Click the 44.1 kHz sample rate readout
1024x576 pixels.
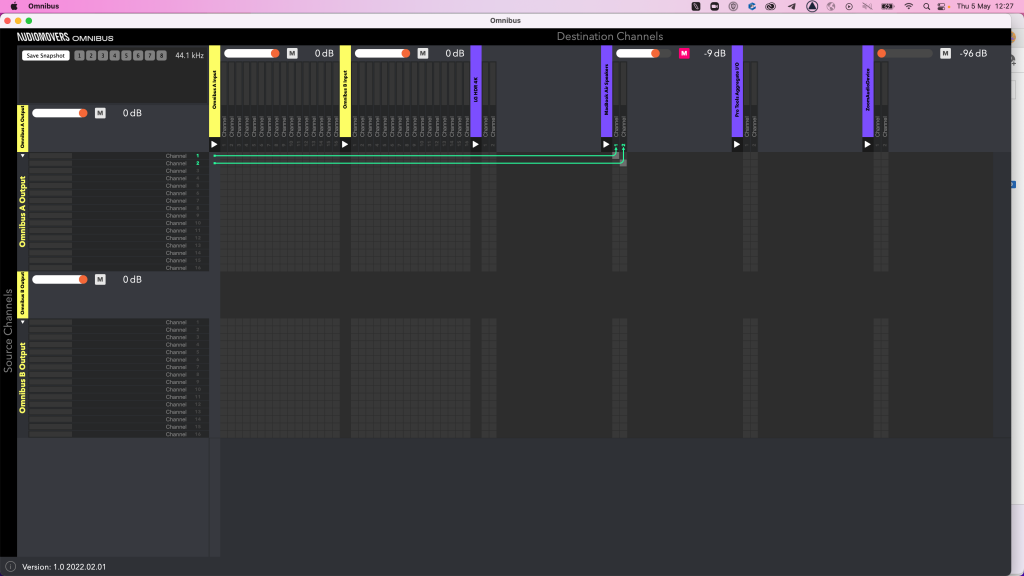point(189,56)
